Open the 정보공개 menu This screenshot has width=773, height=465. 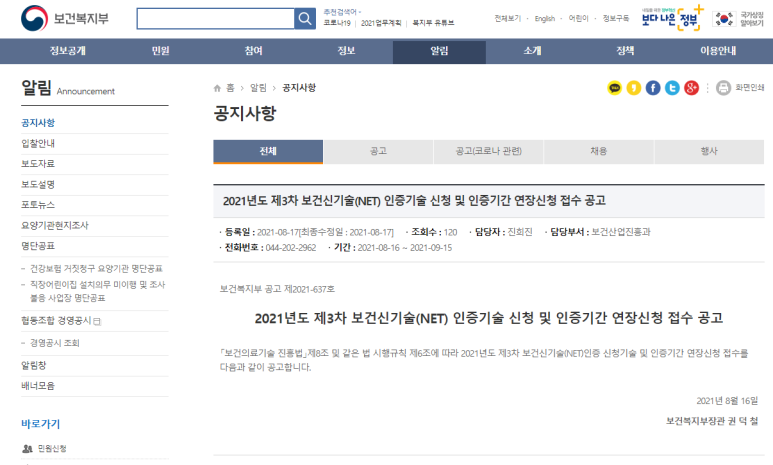[68, 51]
